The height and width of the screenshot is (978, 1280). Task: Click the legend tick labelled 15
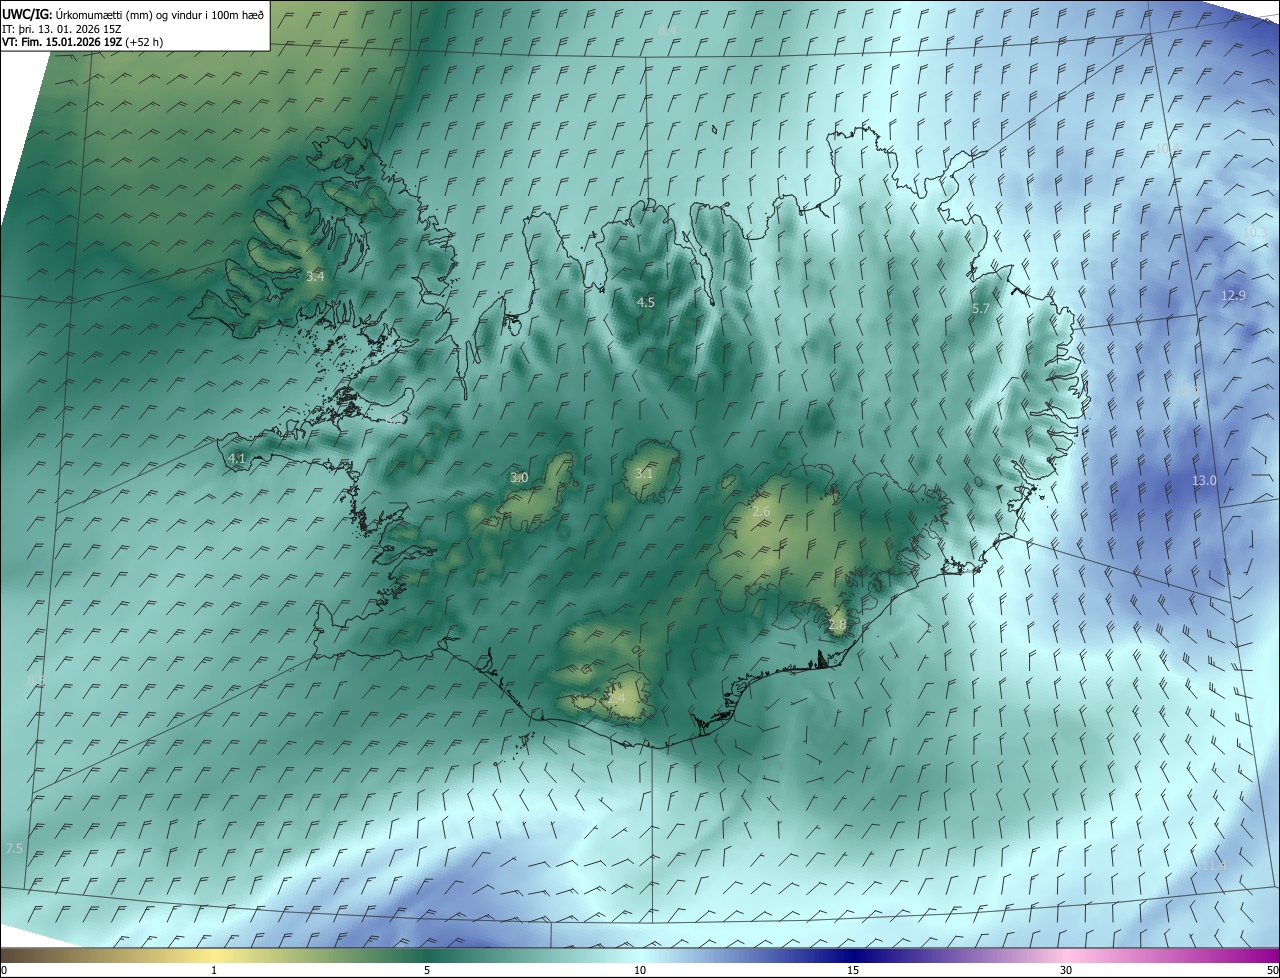(x=853, y=970)
